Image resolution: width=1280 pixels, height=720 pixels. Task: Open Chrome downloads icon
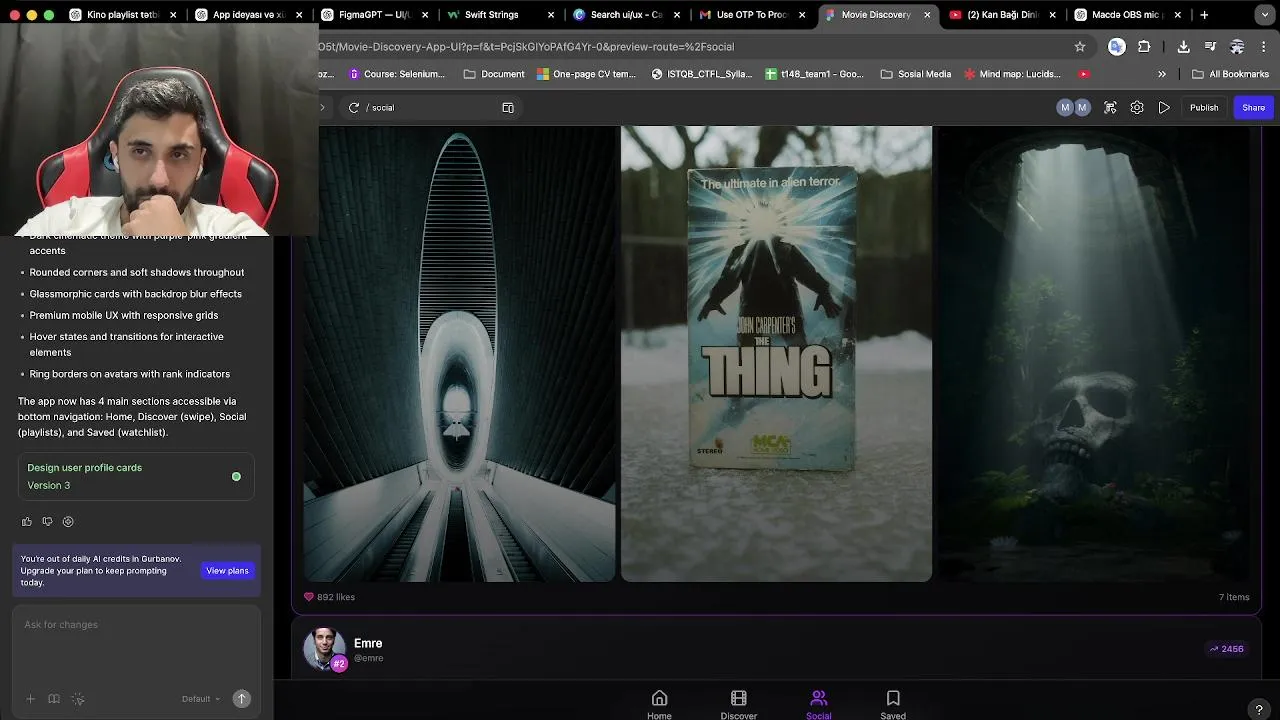click(x=1183, y=46)
